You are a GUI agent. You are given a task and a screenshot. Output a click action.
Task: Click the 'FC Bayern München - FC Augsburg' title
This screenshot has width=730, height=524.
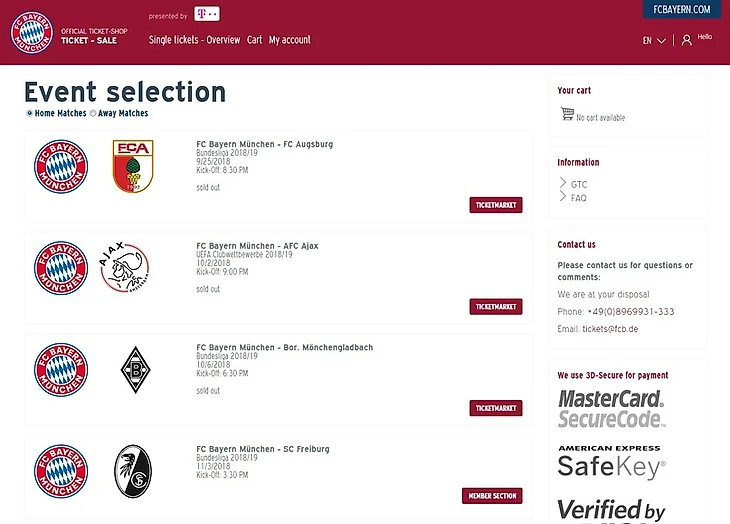264,144
